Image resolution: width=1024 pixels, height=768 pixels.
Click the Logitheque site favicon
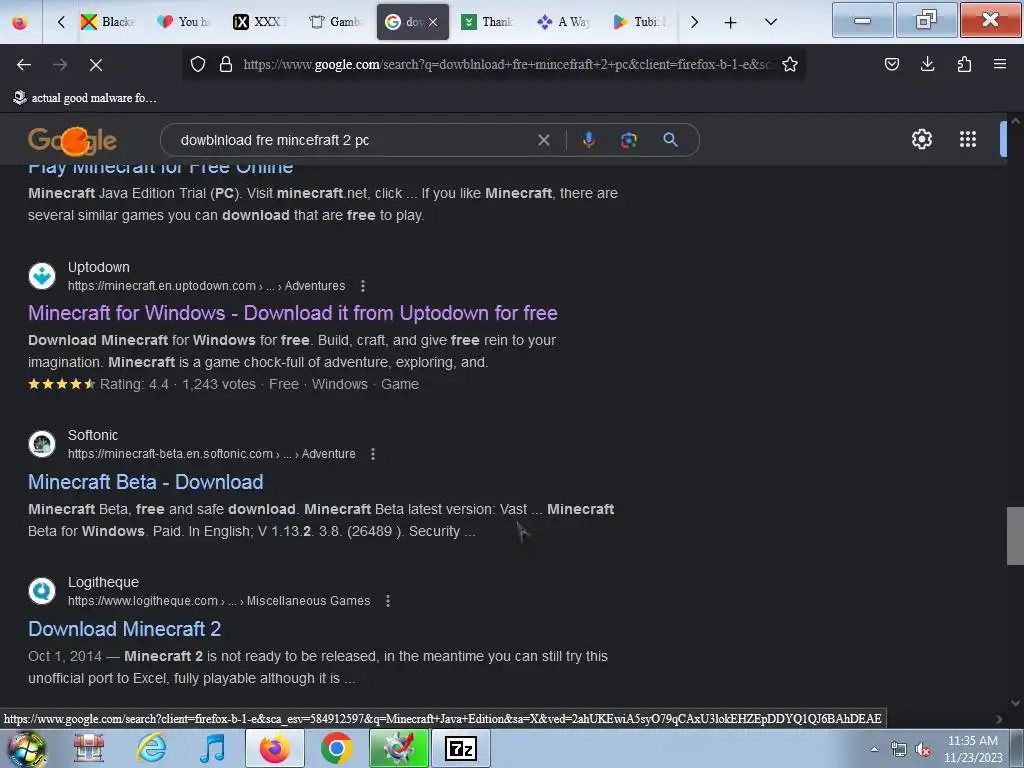[42, 590]
